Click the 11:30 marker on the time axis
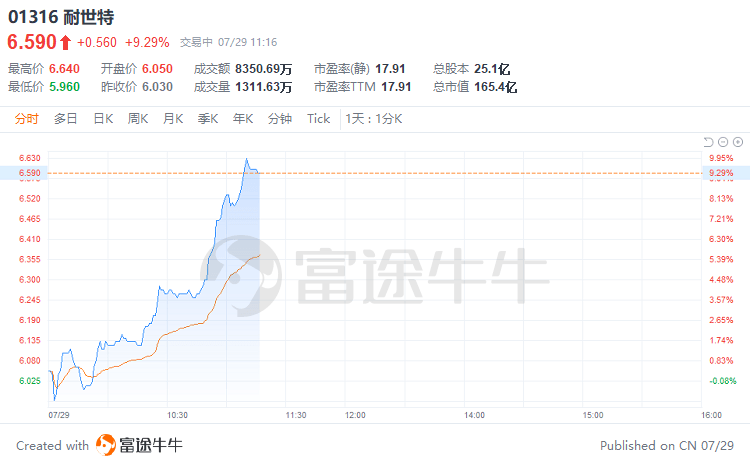This screenshot has width=750, height=466. click(296, 415)
